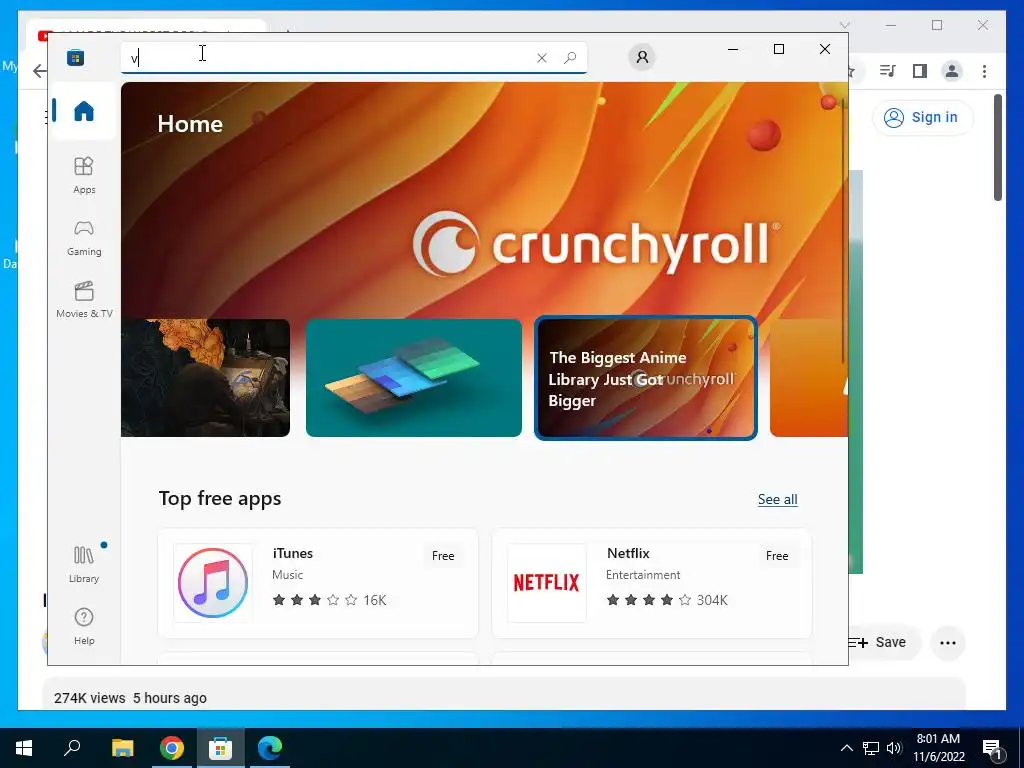Screen dimensions: 1024x768
Task: Open the Netflix app listing
Action: [652, 583]
